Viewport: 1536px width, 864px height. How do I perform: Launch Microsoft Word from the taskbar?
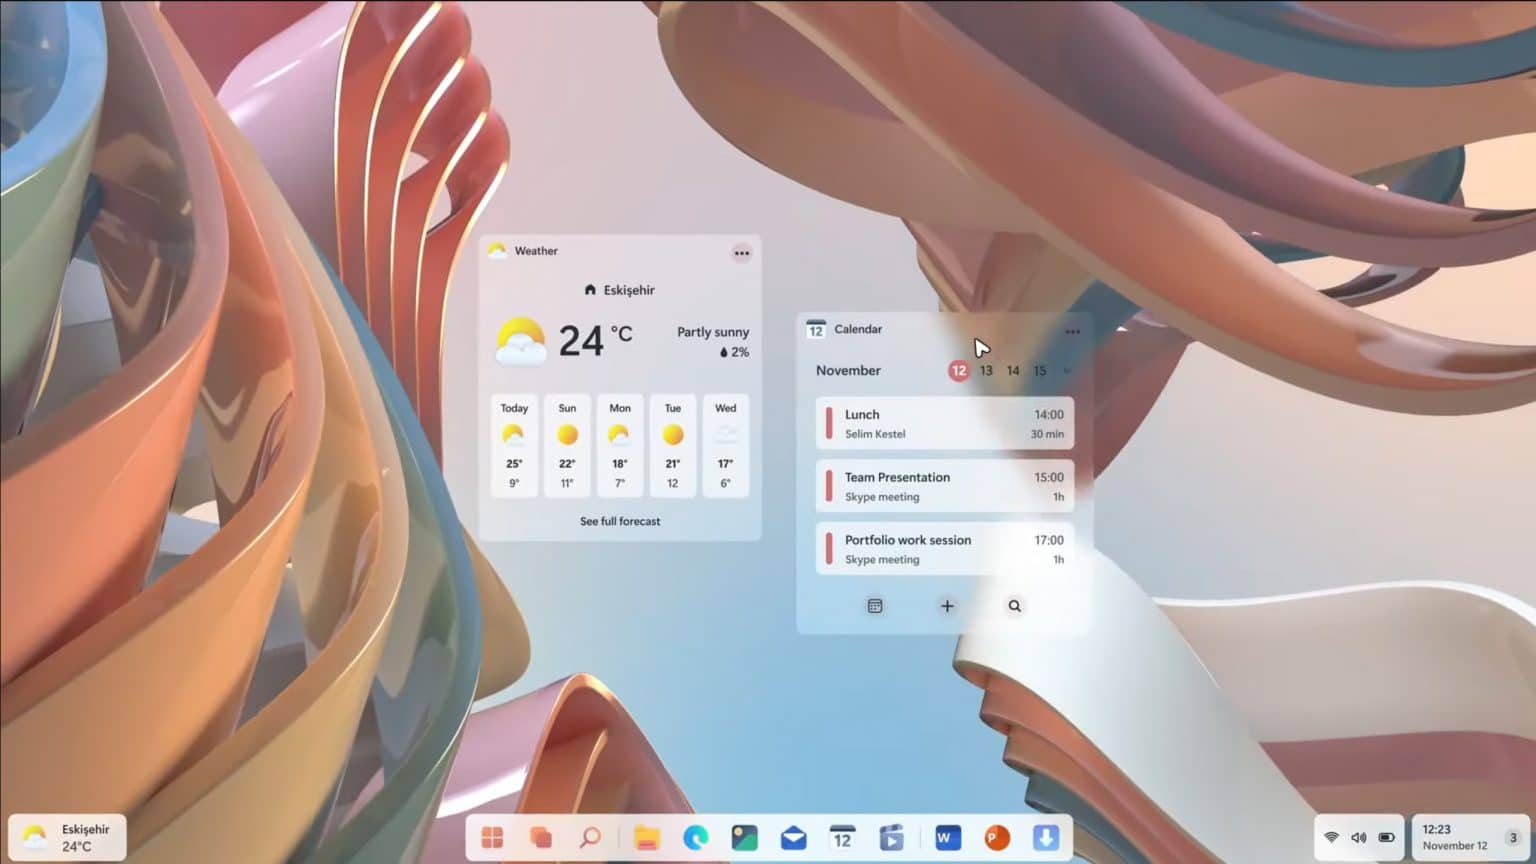(946, 838)
